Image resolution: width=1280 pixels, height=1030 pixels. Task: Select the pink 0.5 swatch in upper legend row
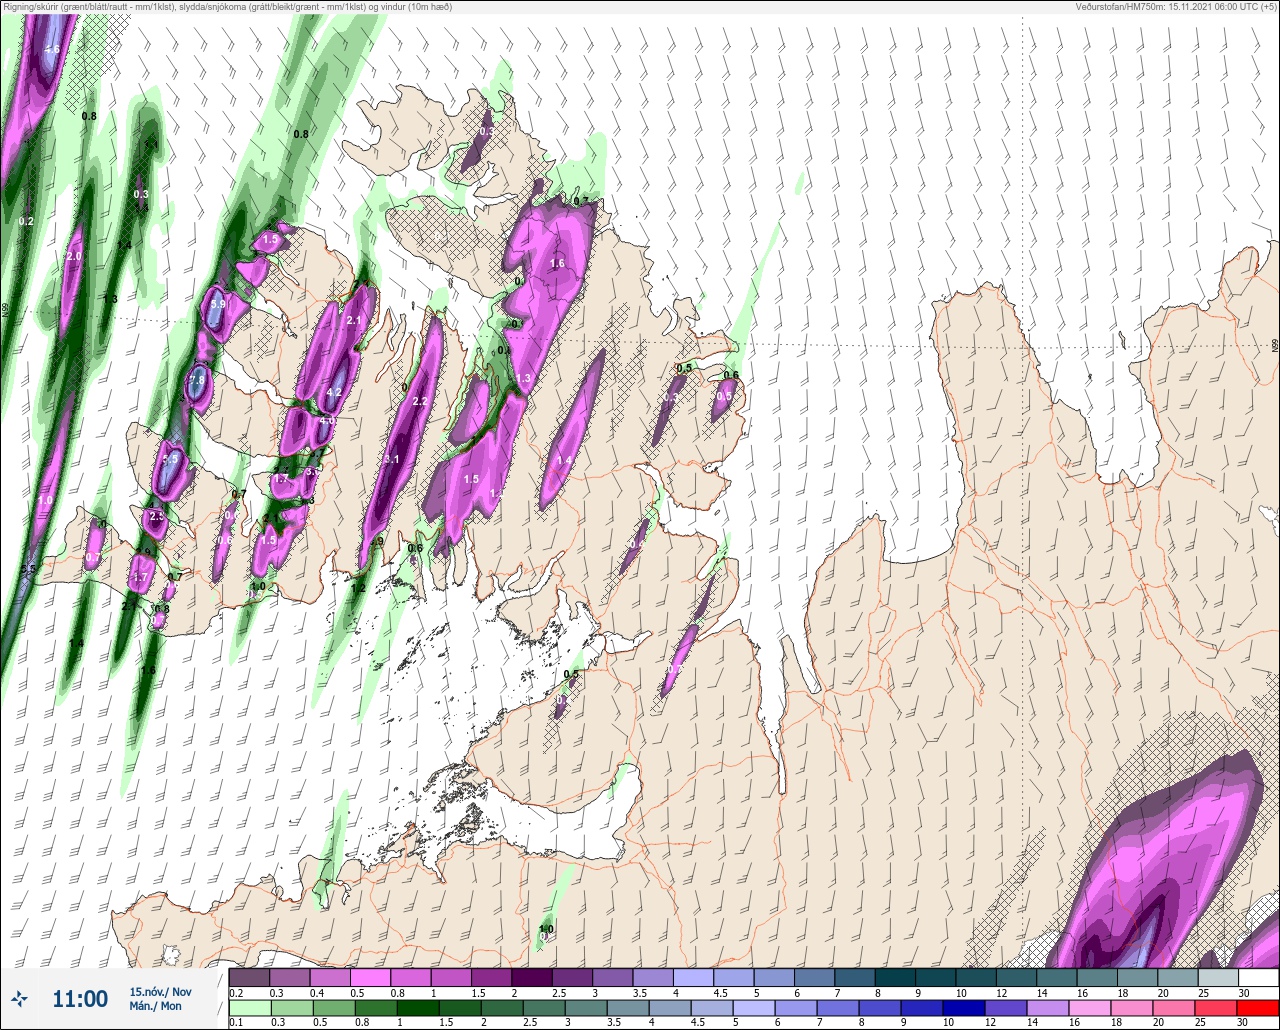(x=370, y=977)
